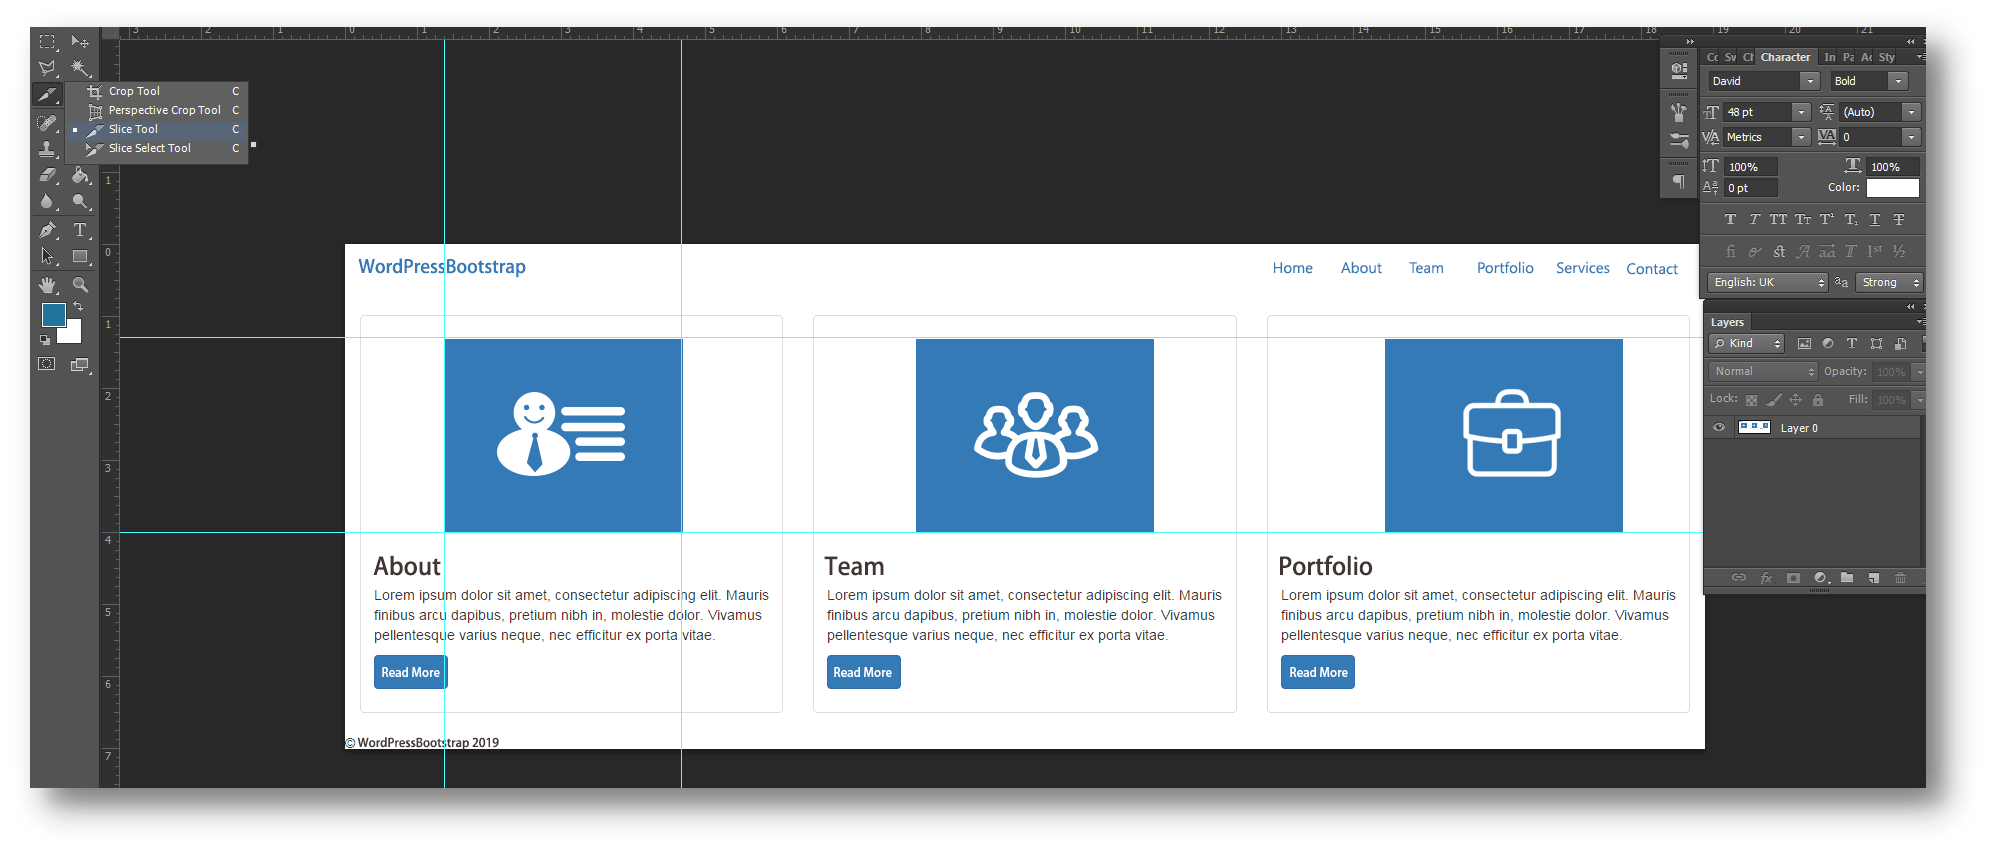Select the Clone Stamp tool
This screenshot has height=852, width=1996.
coord(47,149)
